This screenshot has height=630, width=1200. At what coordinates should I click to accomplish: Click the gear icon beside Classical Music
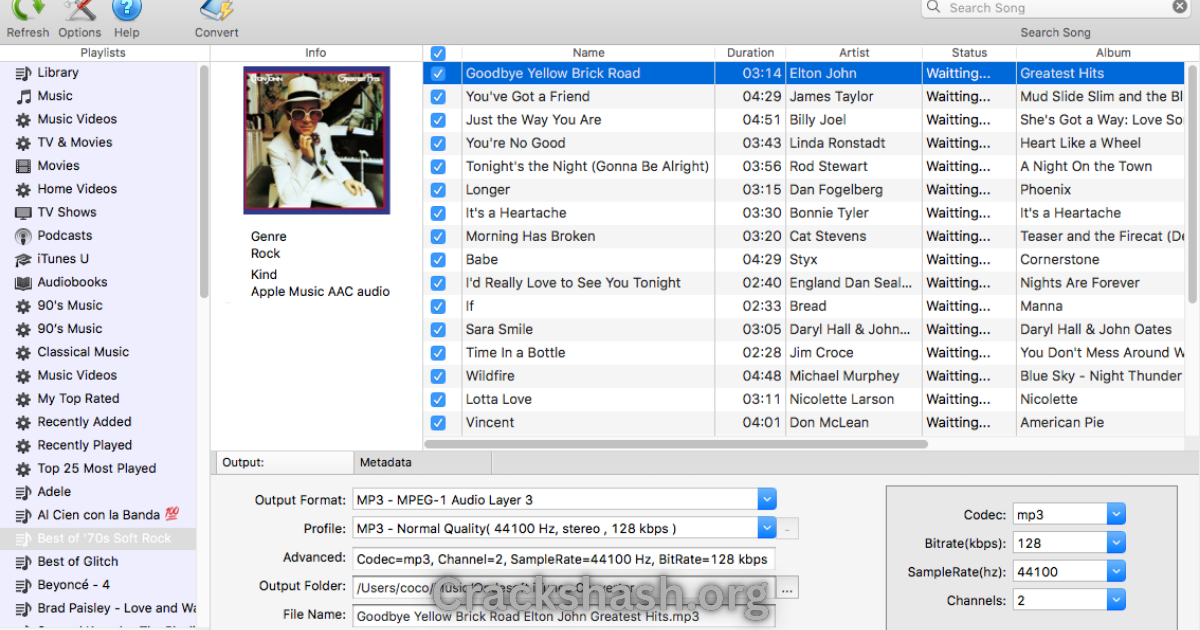pos(23,353)
